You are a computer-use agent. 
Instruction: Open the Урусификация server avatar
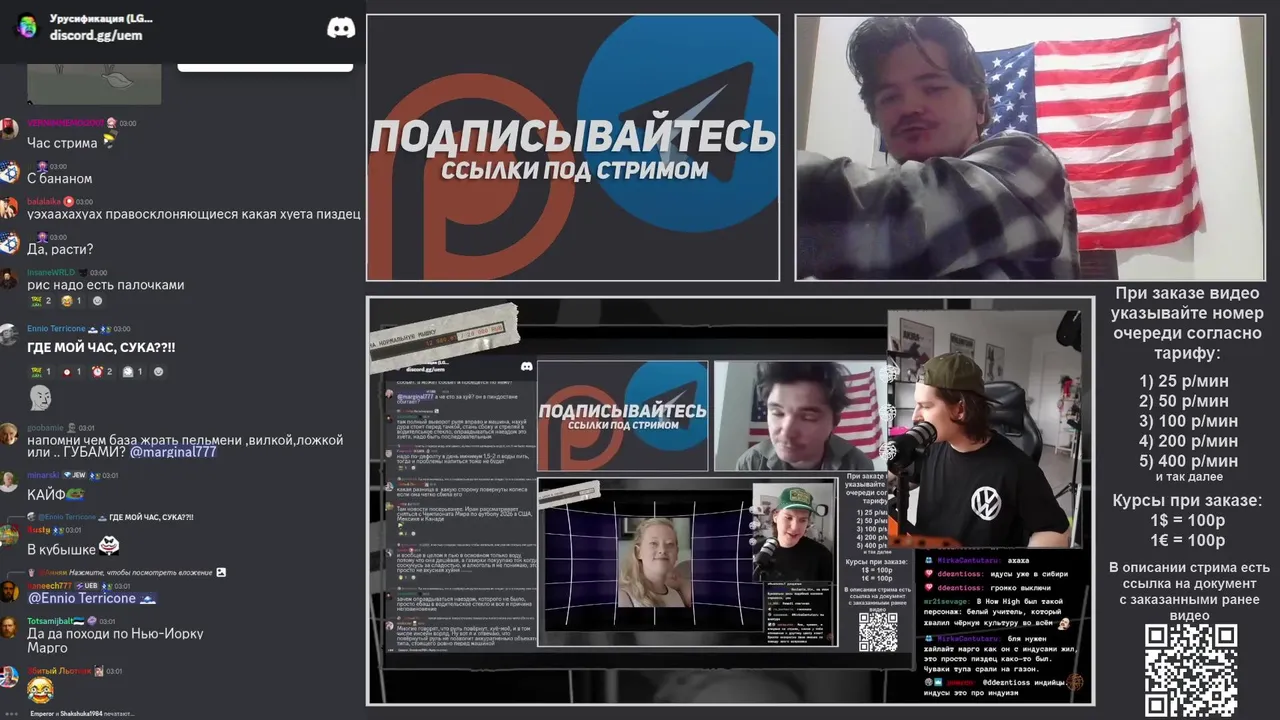(27, 27)
